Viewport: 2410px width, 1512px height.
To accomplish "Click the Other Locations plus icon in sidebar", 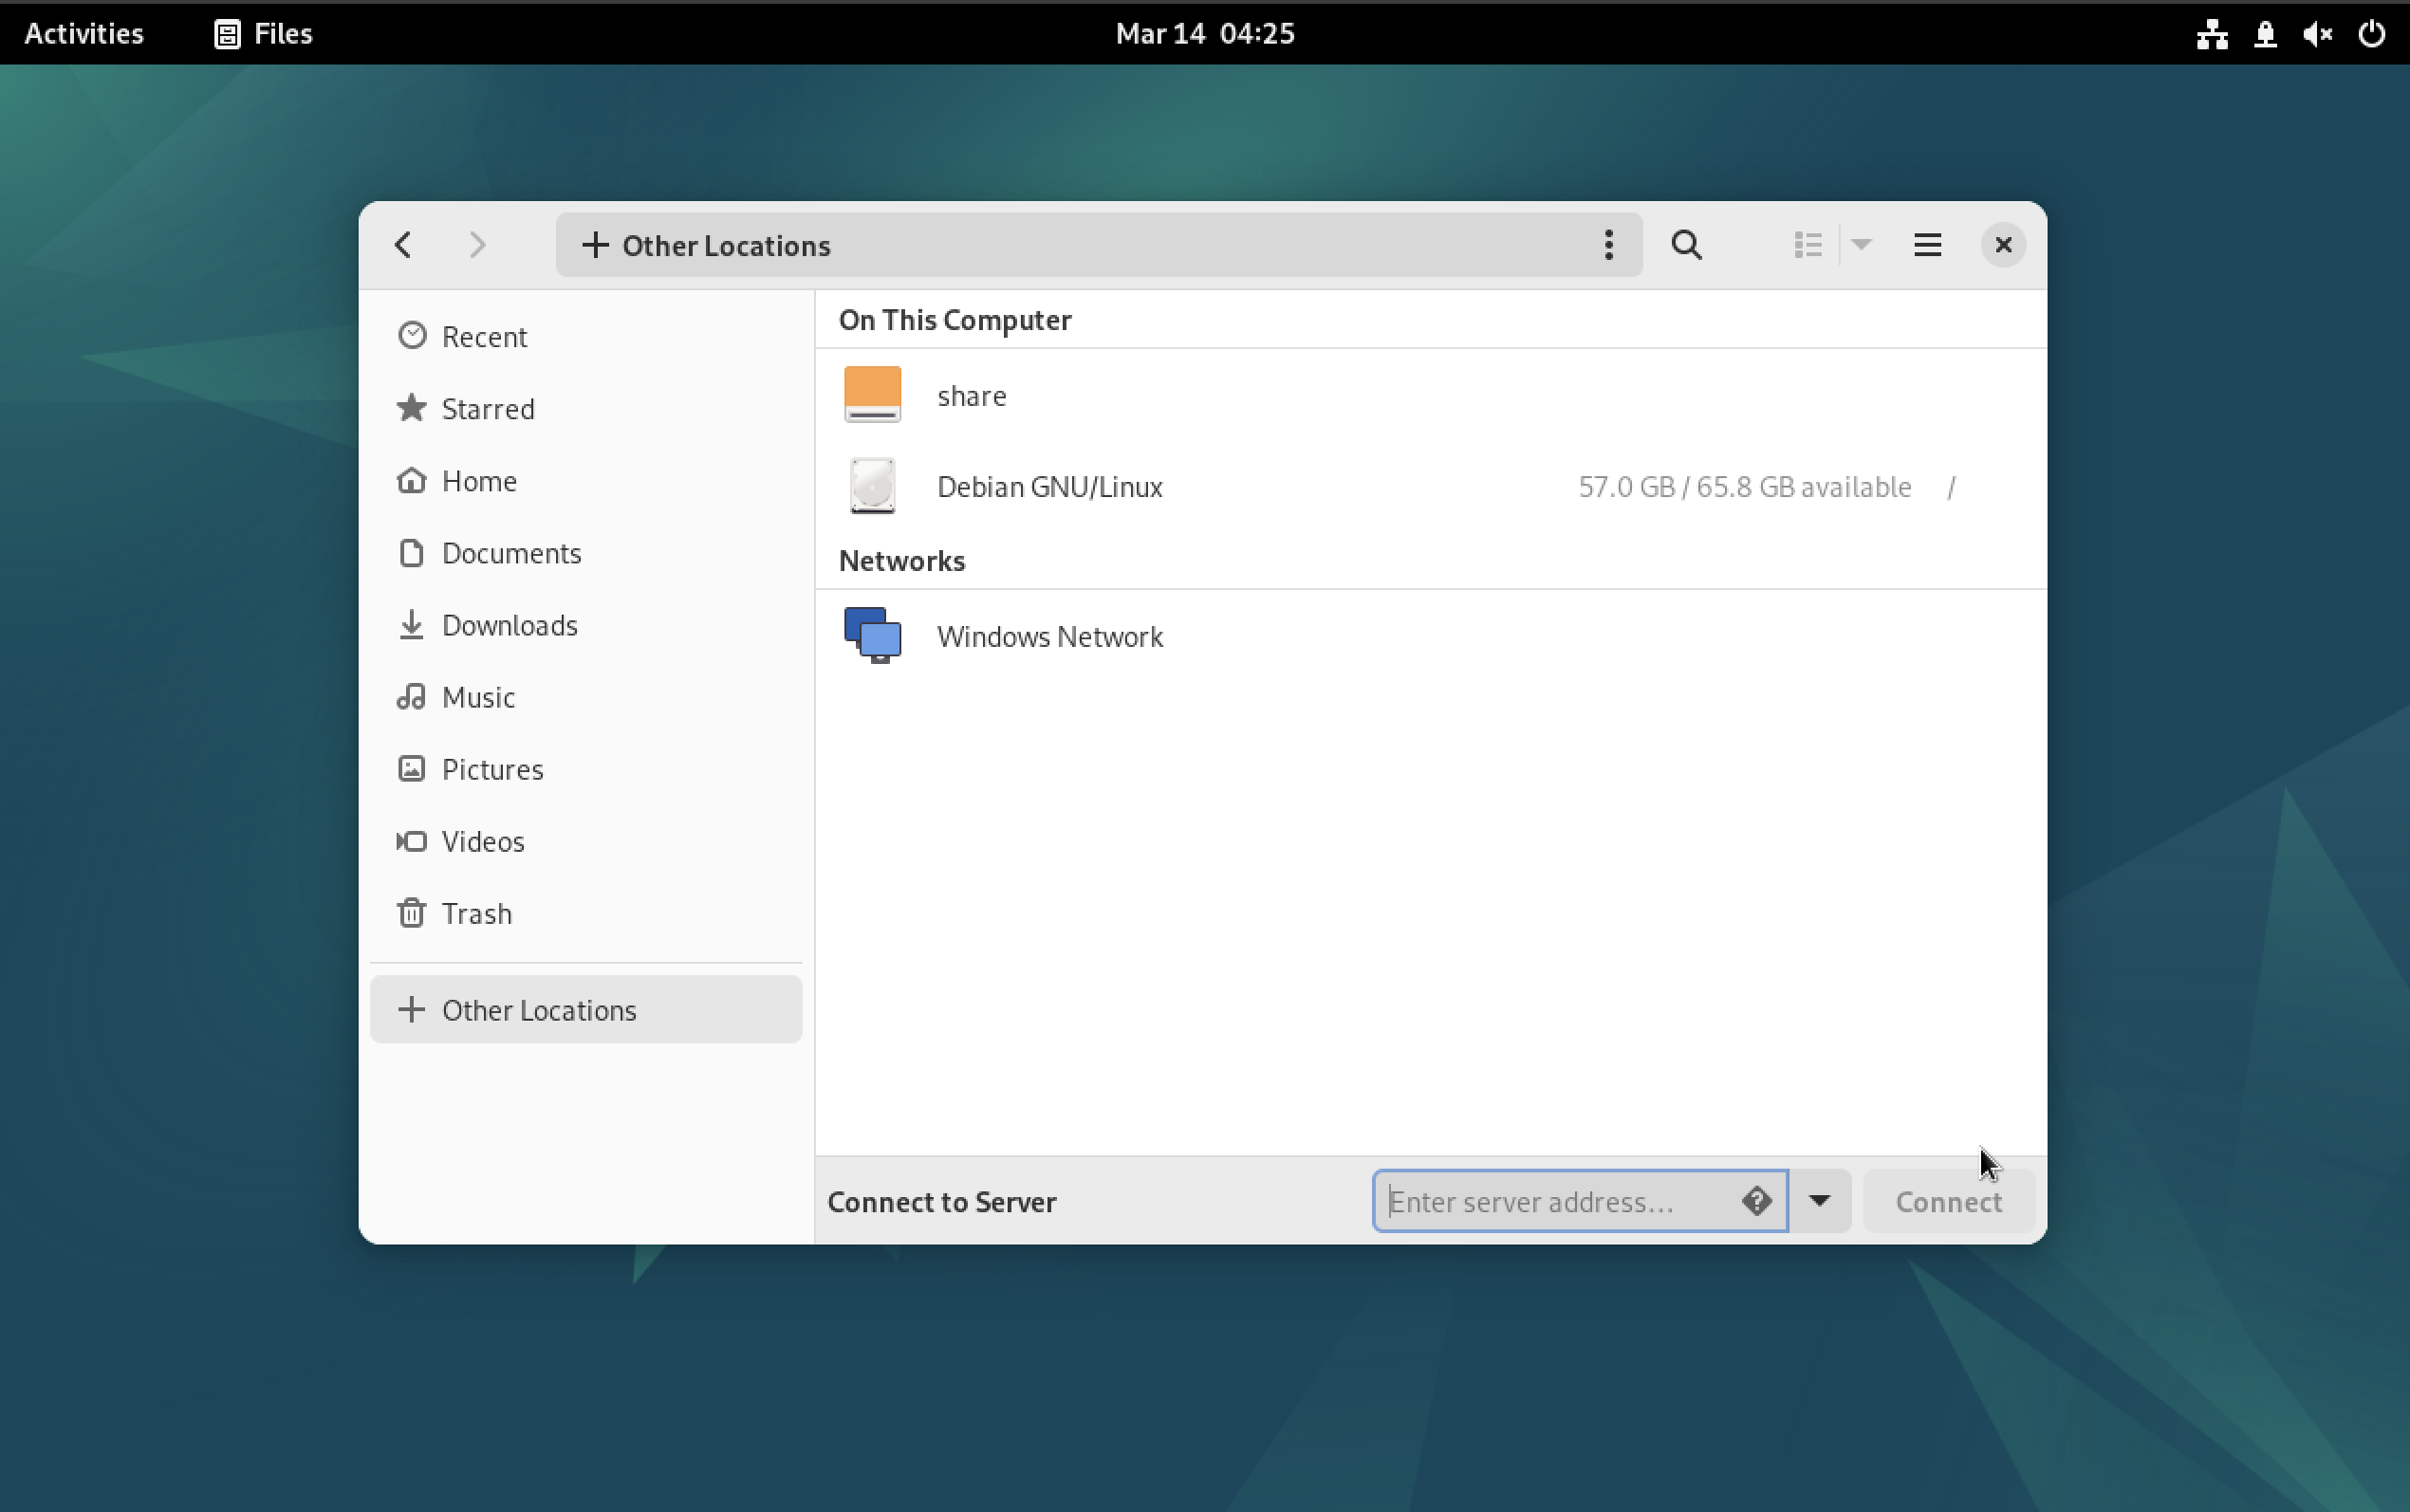I will pyautogui.click(x=411, y=1009).
